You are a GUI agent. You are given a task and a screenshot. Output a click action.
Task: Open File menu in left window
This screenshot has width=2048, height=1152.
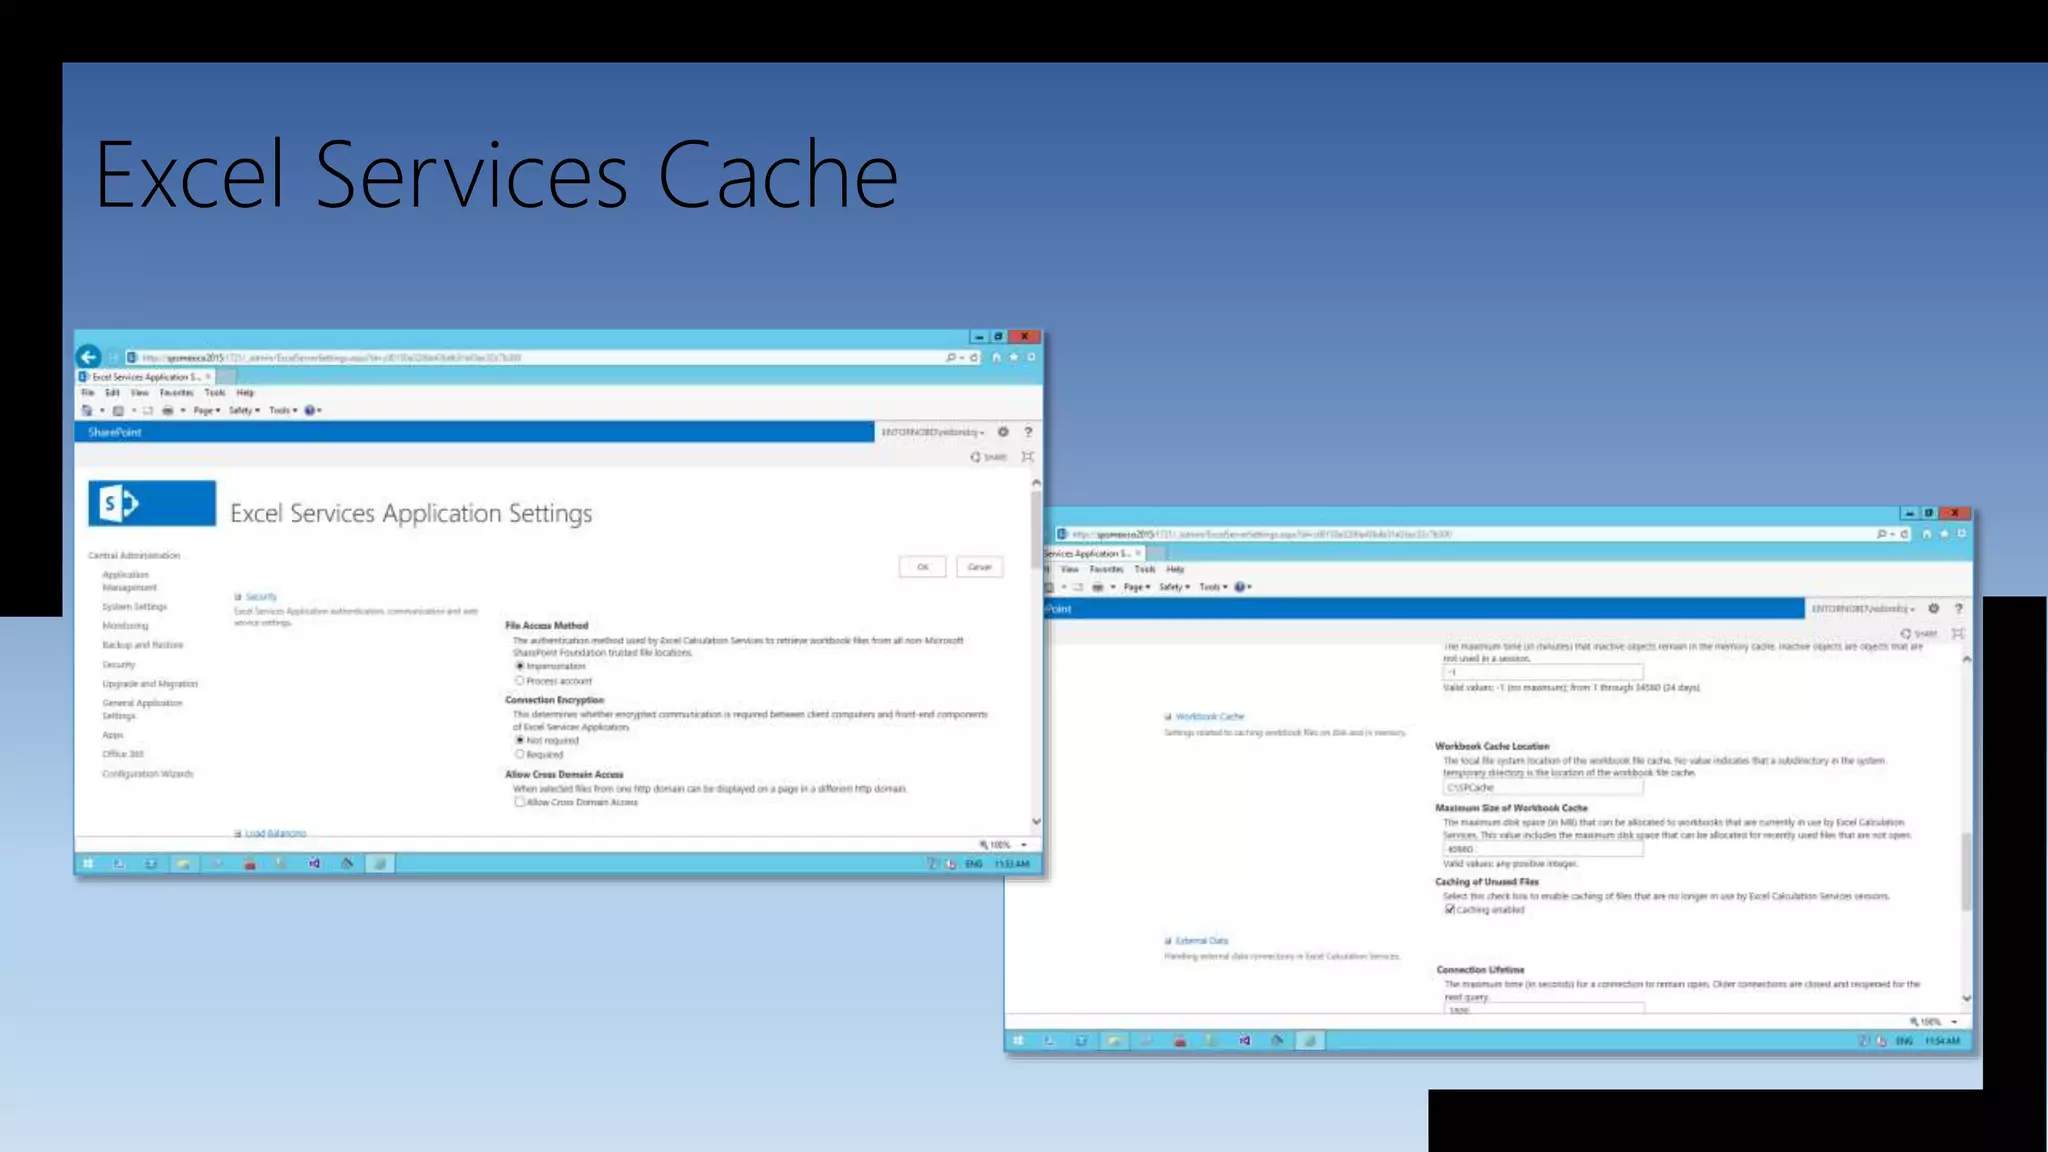pyautogui.click(x=88, y=393)
